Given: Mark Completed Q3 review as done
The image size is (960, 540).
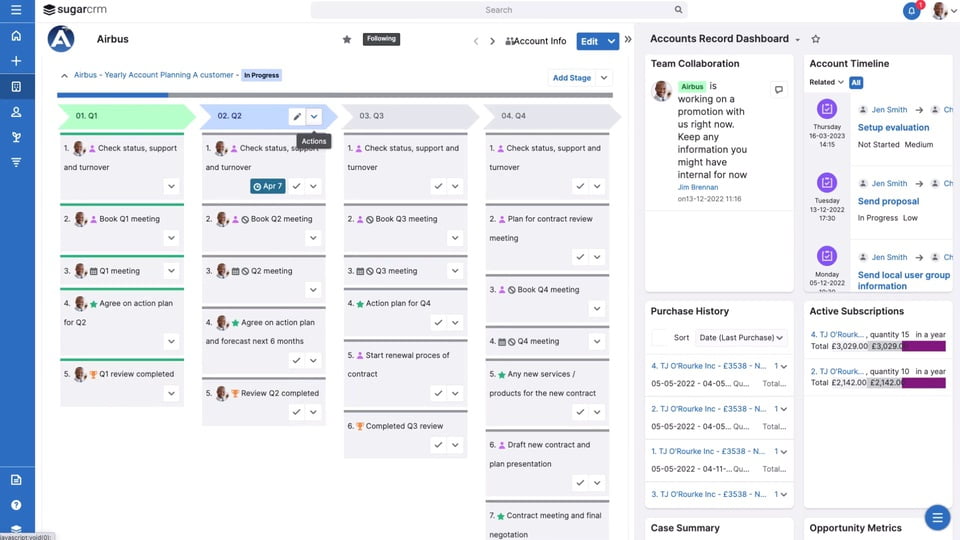Looking at the screenshot, I should (438, 445).
